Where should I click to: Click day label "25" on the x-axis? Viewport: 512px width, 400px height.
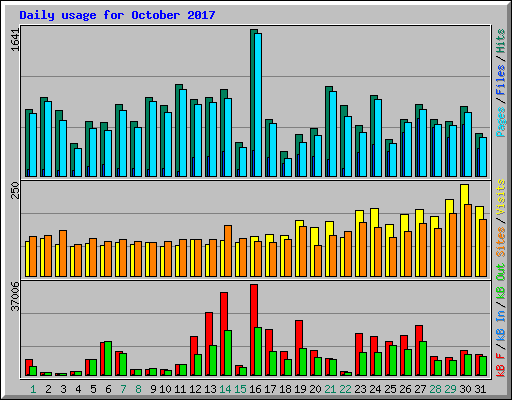(390, 389)
